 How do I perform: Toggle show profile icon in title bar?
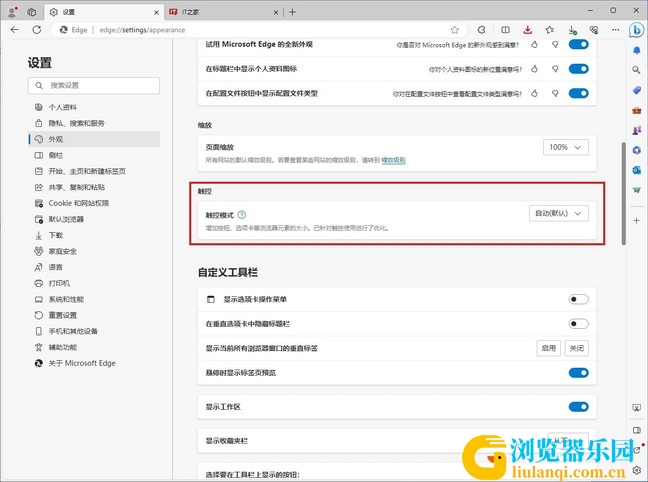coord(578,69)
